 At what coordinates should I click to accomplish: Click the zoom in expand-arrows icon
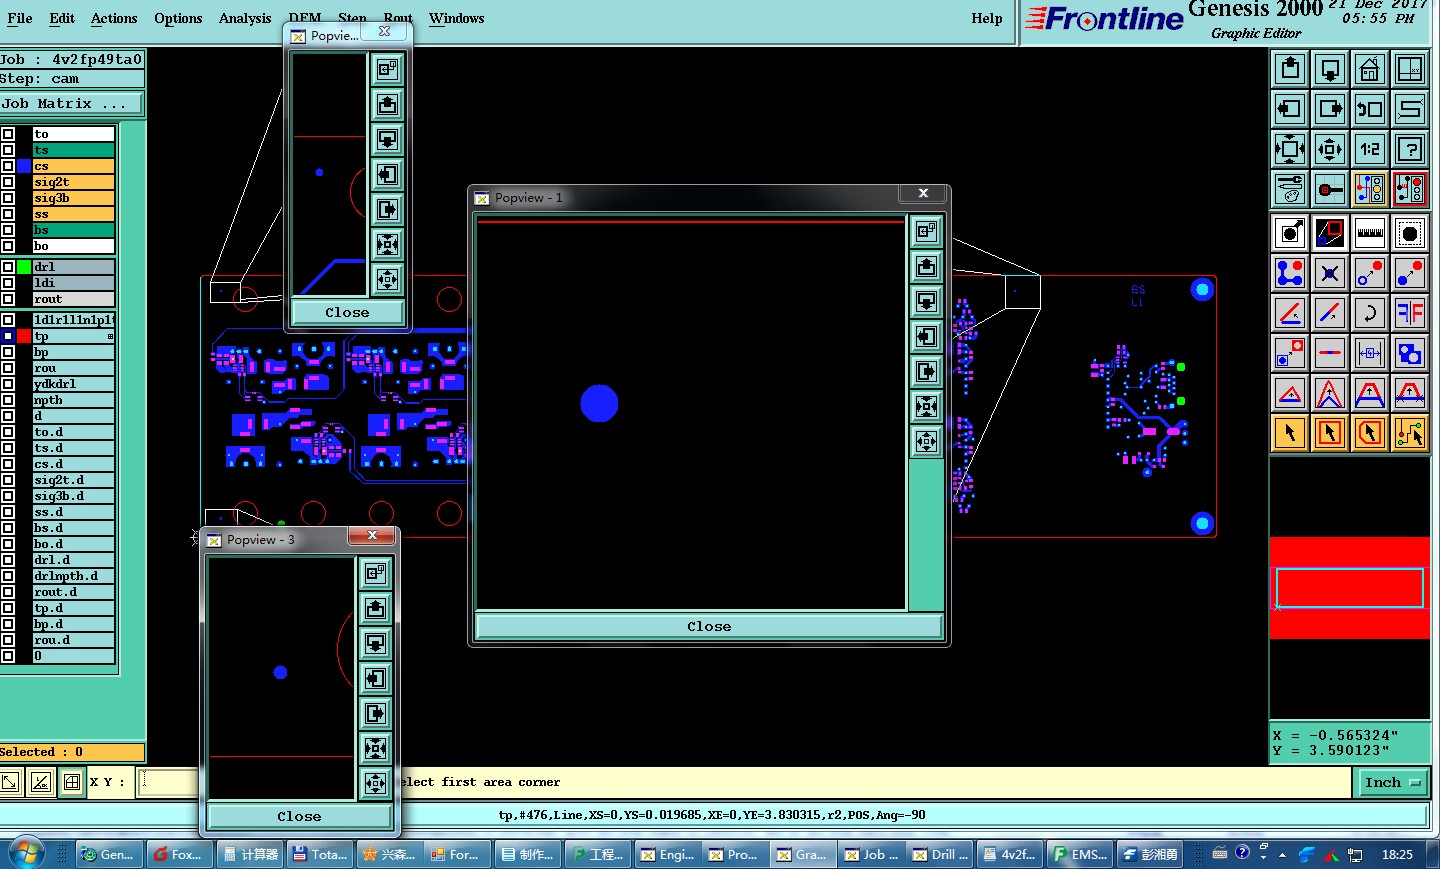(1290, 149)
